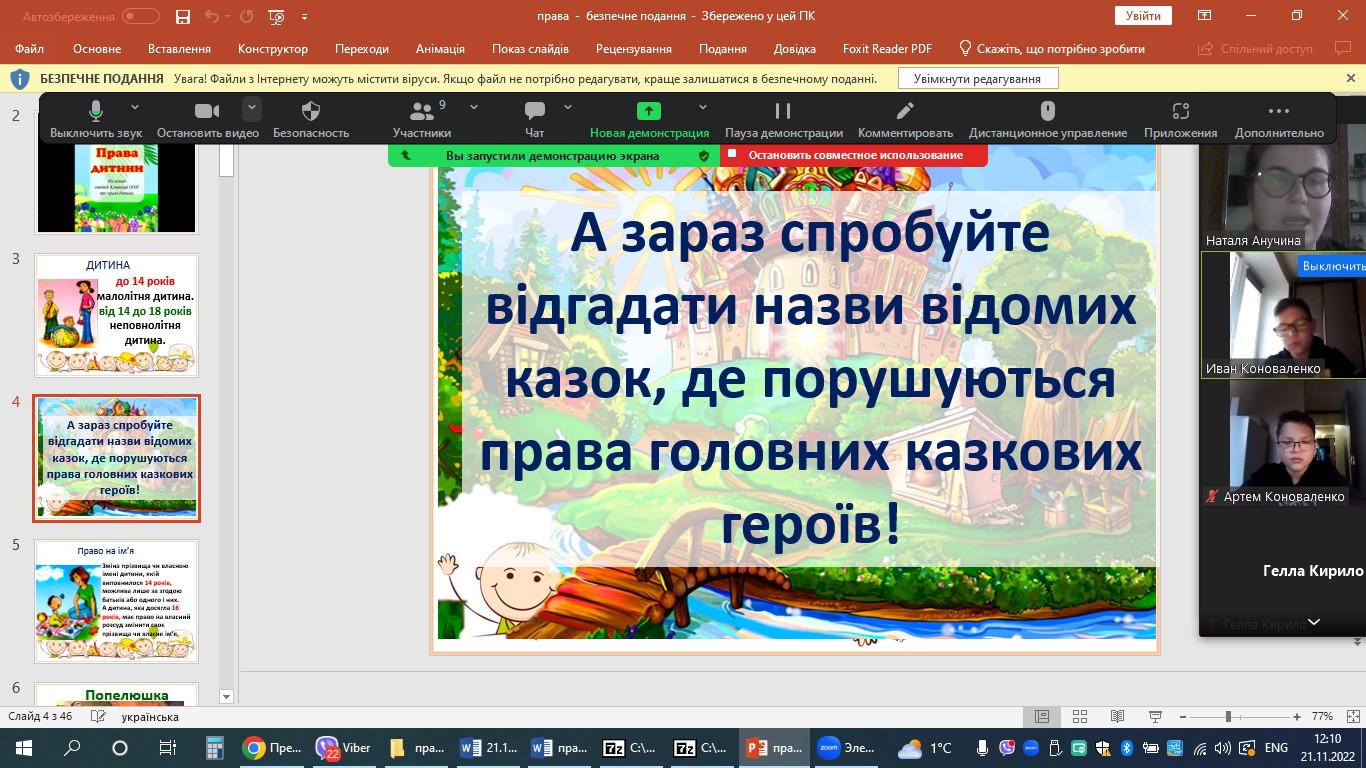Start slideshow from beginning quick access icon

[x=277, y=16]
